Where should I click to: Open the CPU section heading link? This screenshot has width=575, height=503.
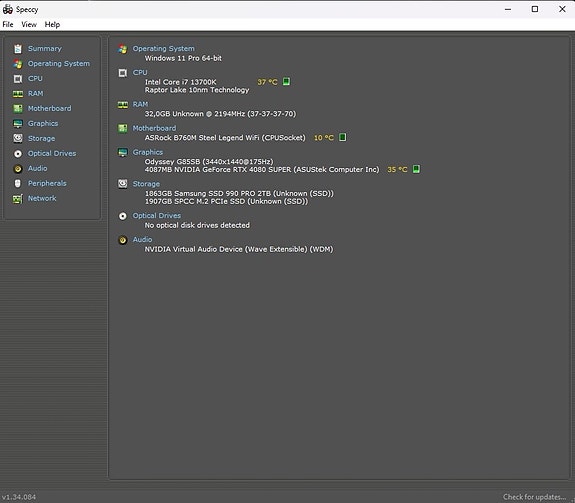[140, 73]
